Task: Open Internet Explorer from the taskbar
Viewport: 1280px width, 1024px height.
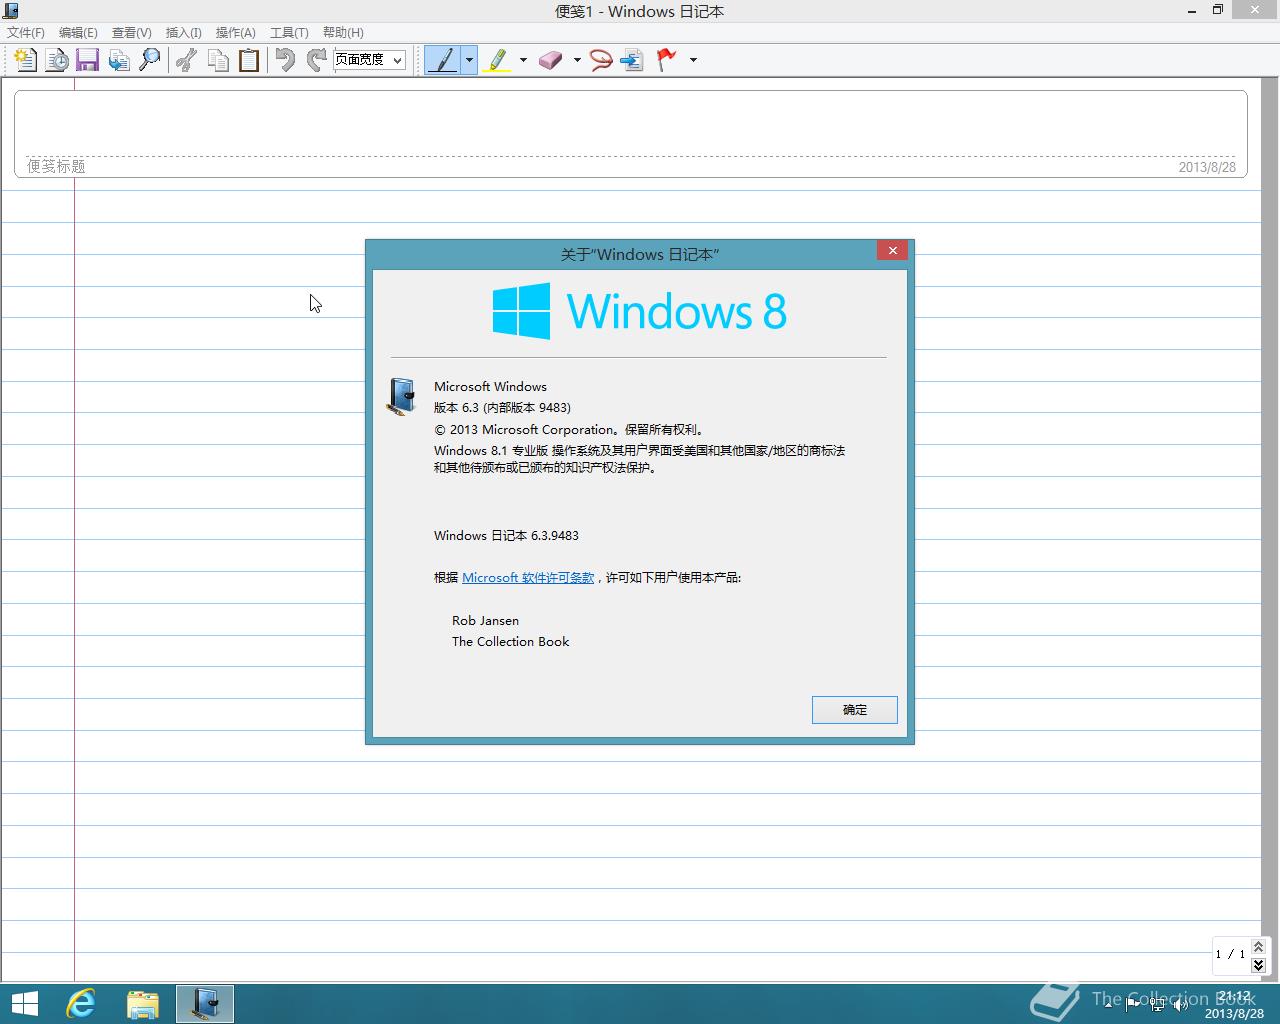Action: 81,1004
